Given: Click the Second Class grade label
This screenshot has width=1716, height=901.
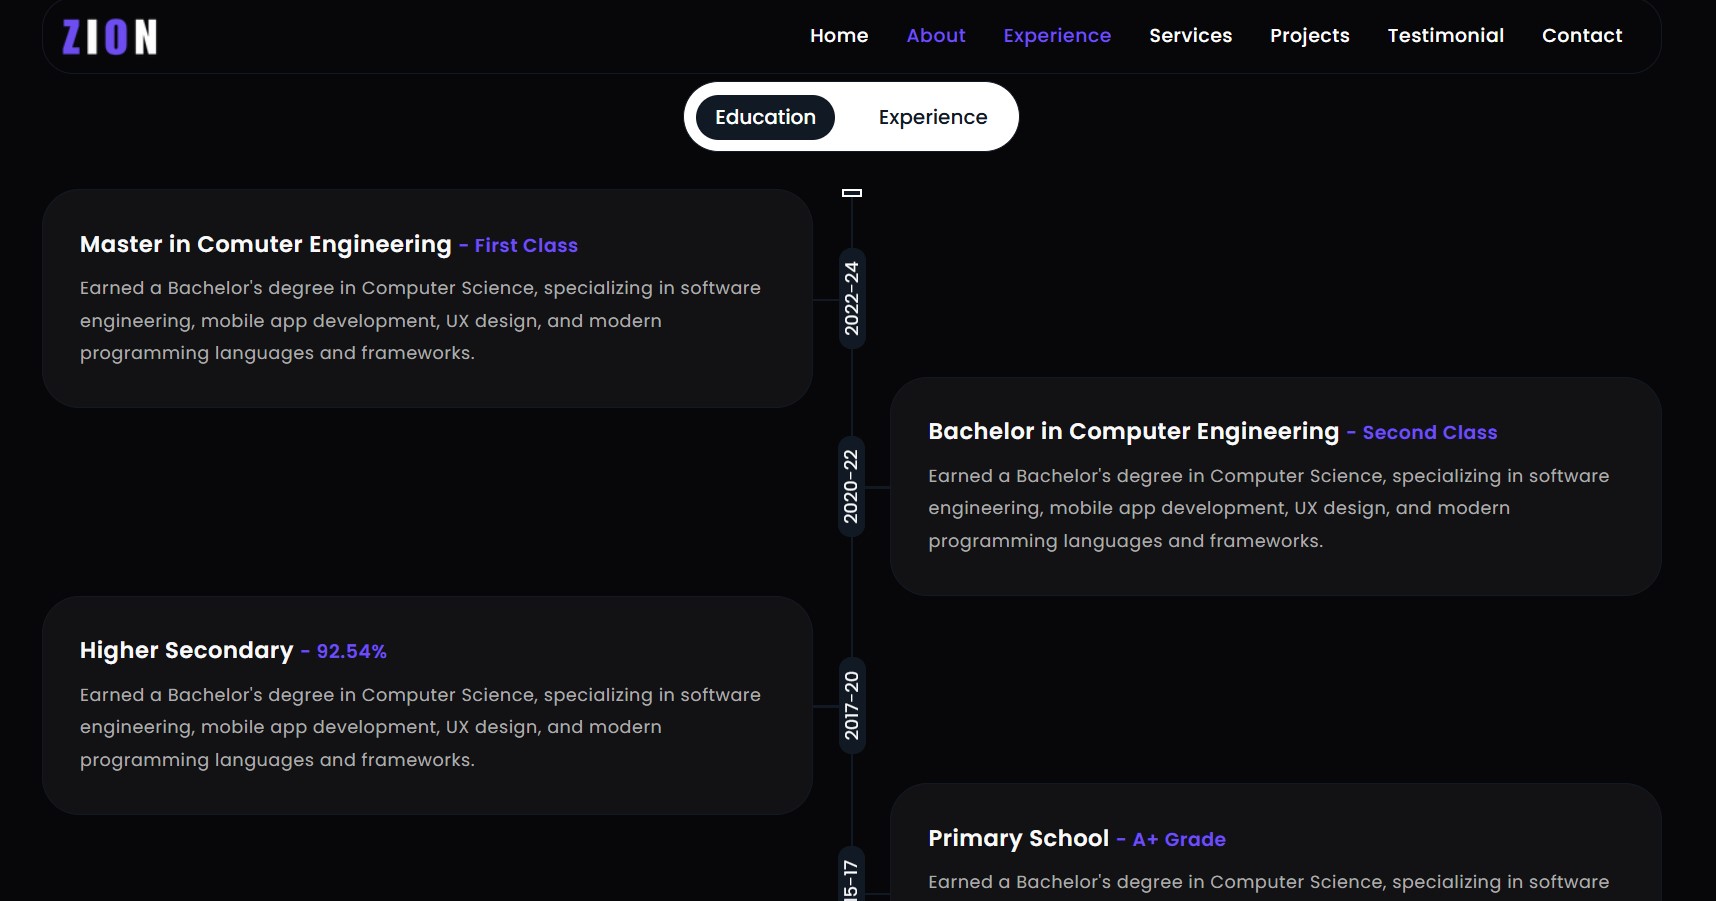Looking at the screenshot, I should pyautogui.click(x=1429, y=433).
